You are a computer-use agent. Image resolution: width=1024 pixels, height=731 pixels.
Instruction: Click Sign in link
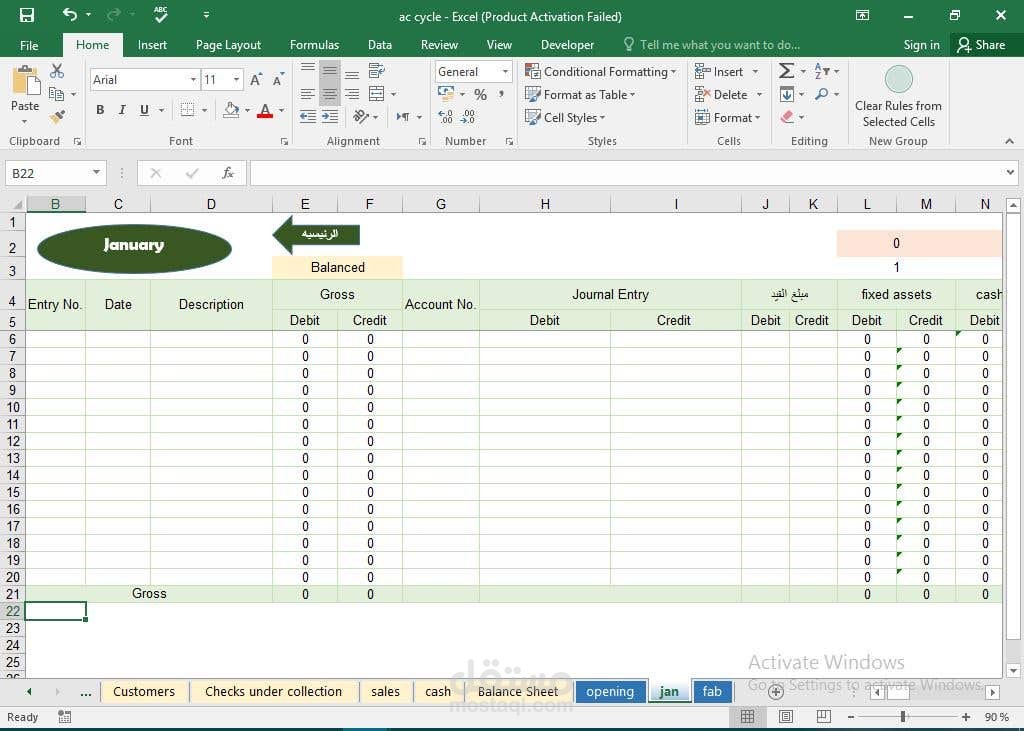[921, 45]
